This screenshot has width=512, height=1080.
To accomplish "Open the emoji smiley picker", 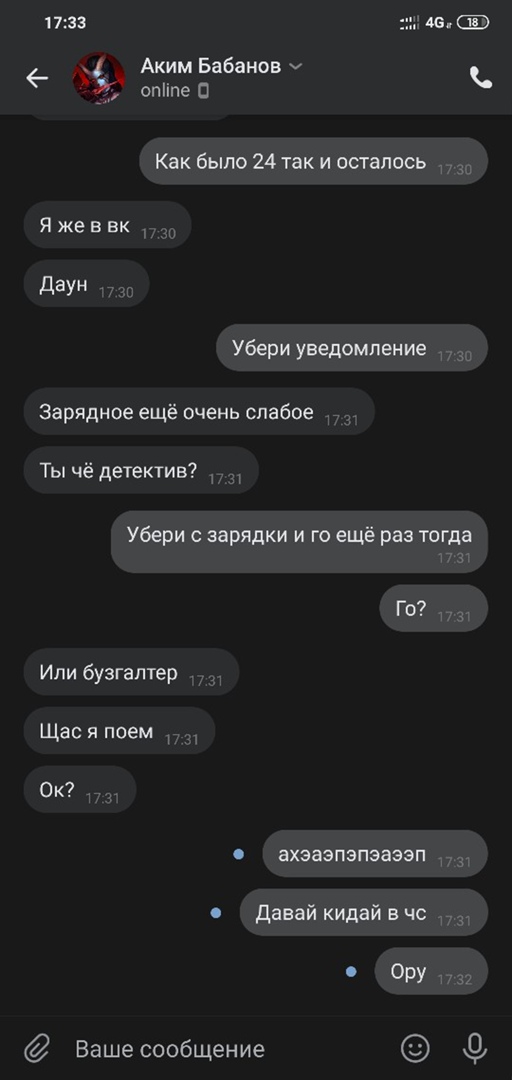I will [x=416, y=1048].
